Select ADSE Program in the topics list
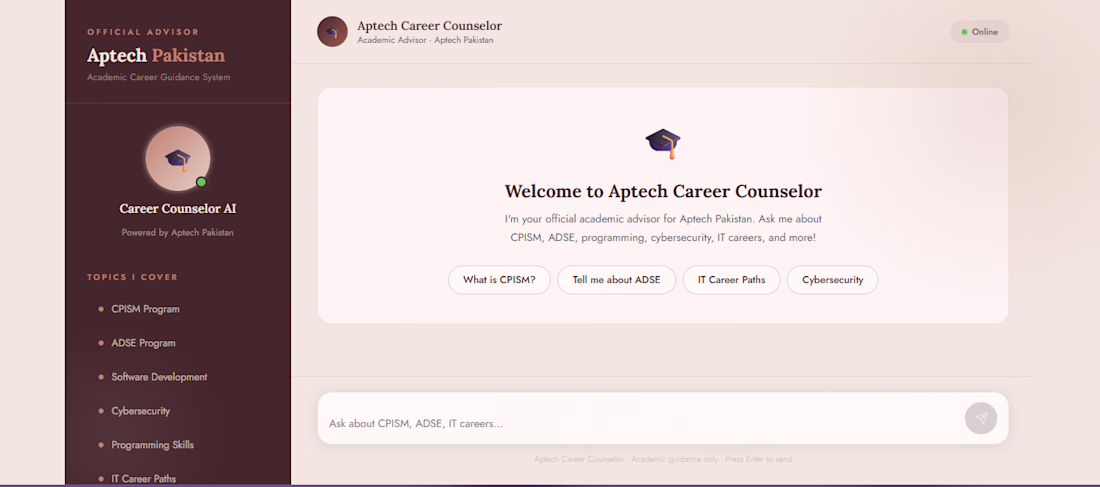The width and height of the screenshot is (1100, 487). pos(143,343)
